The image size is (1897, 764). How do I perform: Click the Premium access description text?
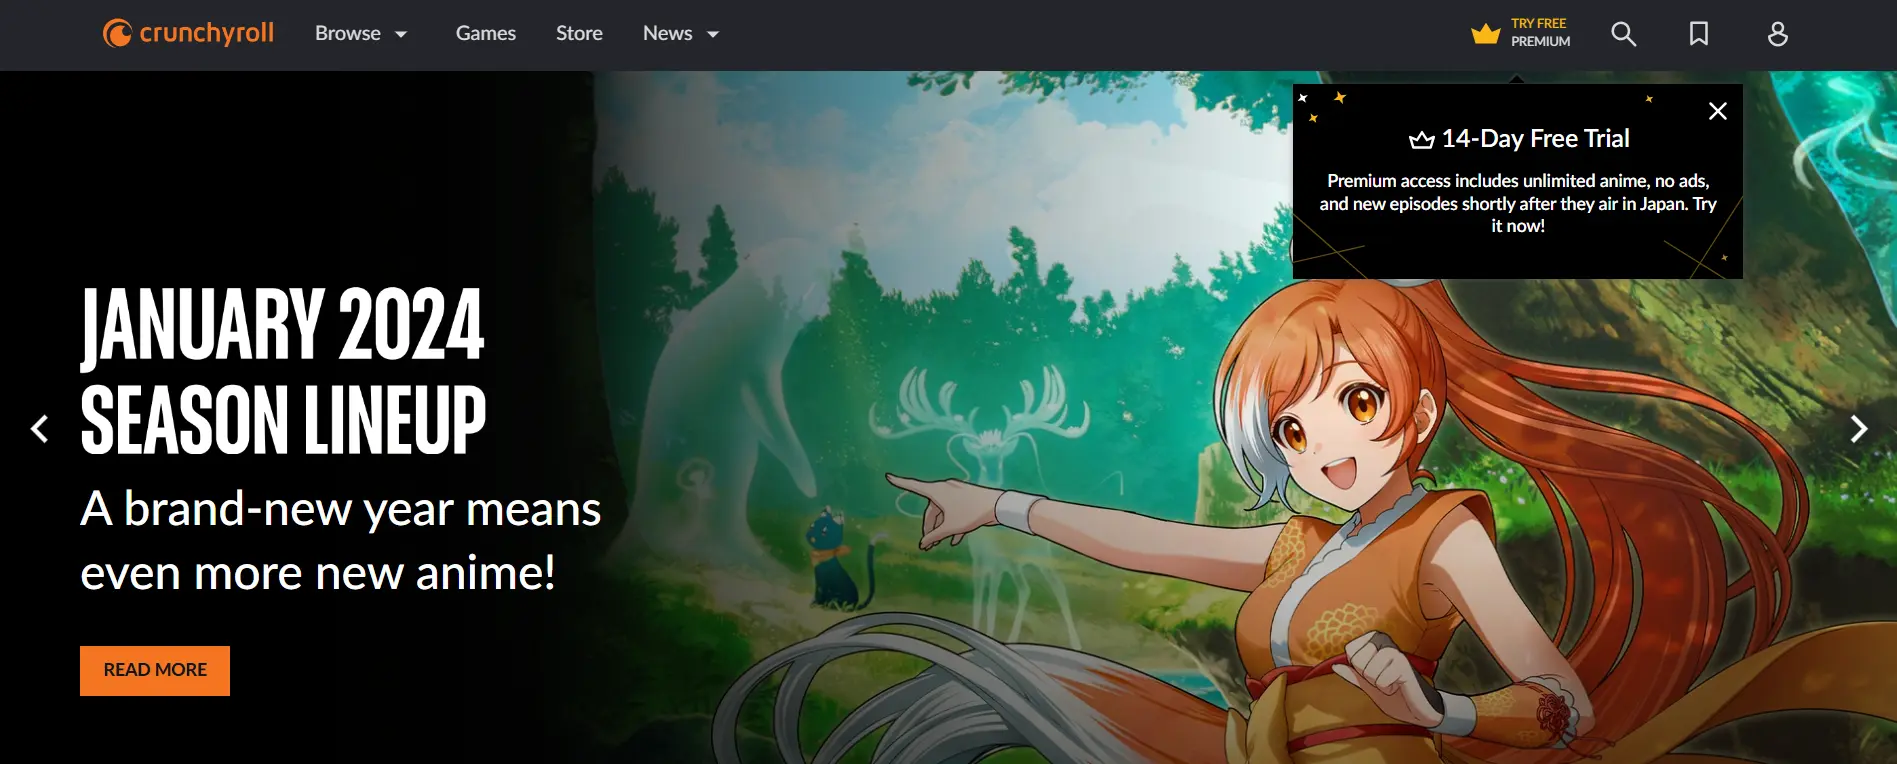pyautogui.click(x=1517, y=204)
